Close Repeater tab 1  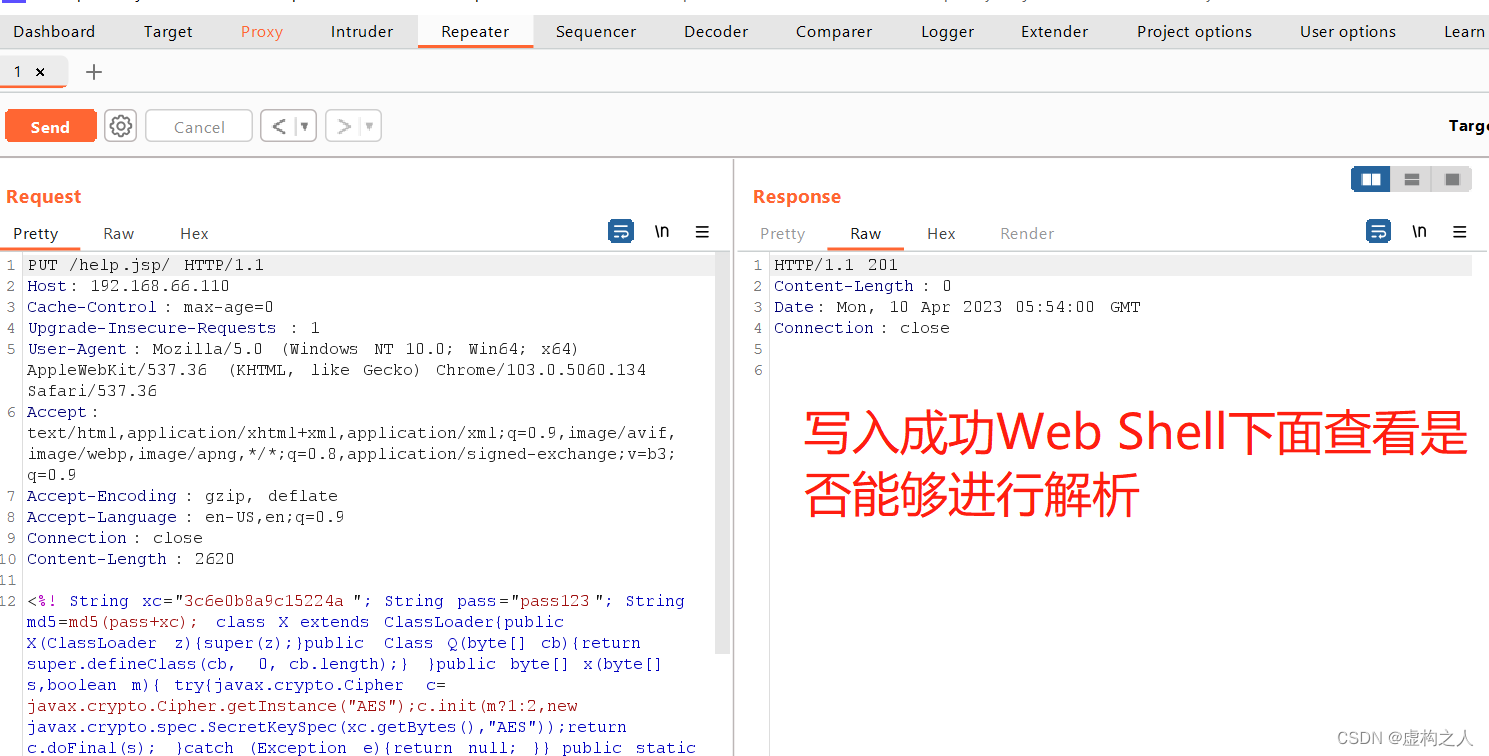click(x=40, y=72)
